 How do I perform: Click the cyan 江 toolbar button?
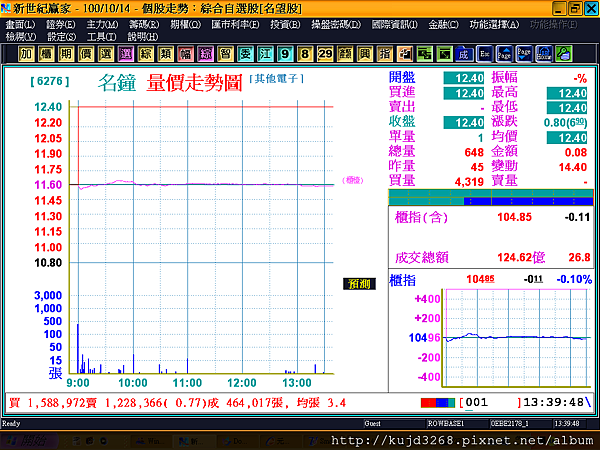click(265, 54)
